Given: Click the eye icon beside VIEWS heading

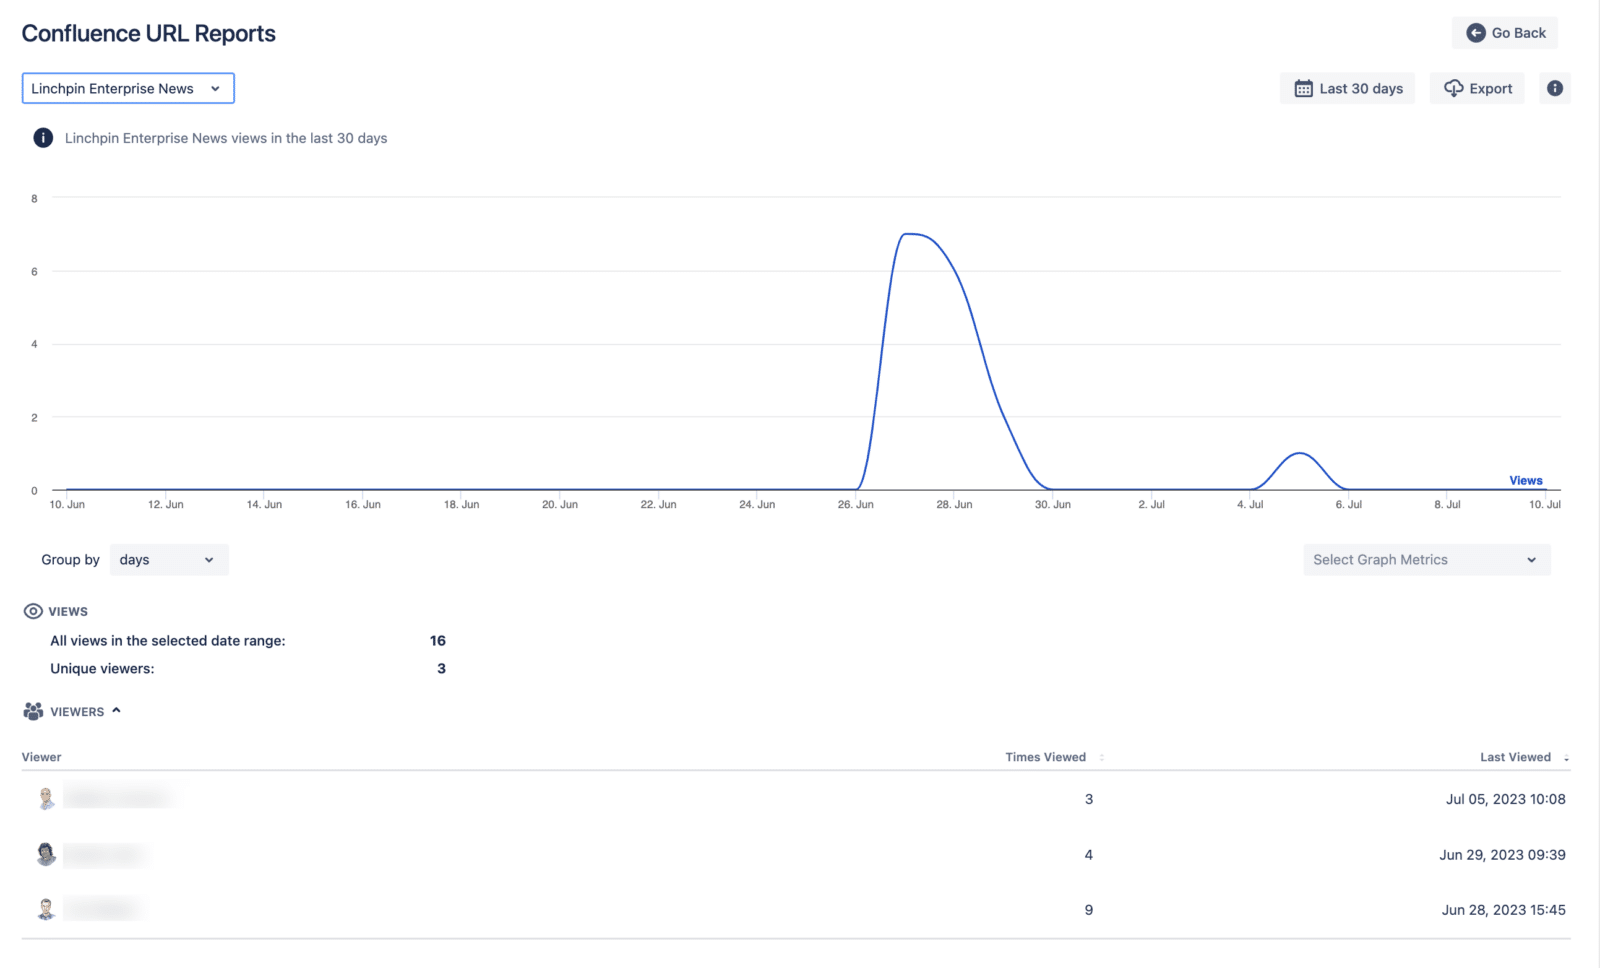Looking at the screenshot, I should pyautogui.click(x=31, y=610).
